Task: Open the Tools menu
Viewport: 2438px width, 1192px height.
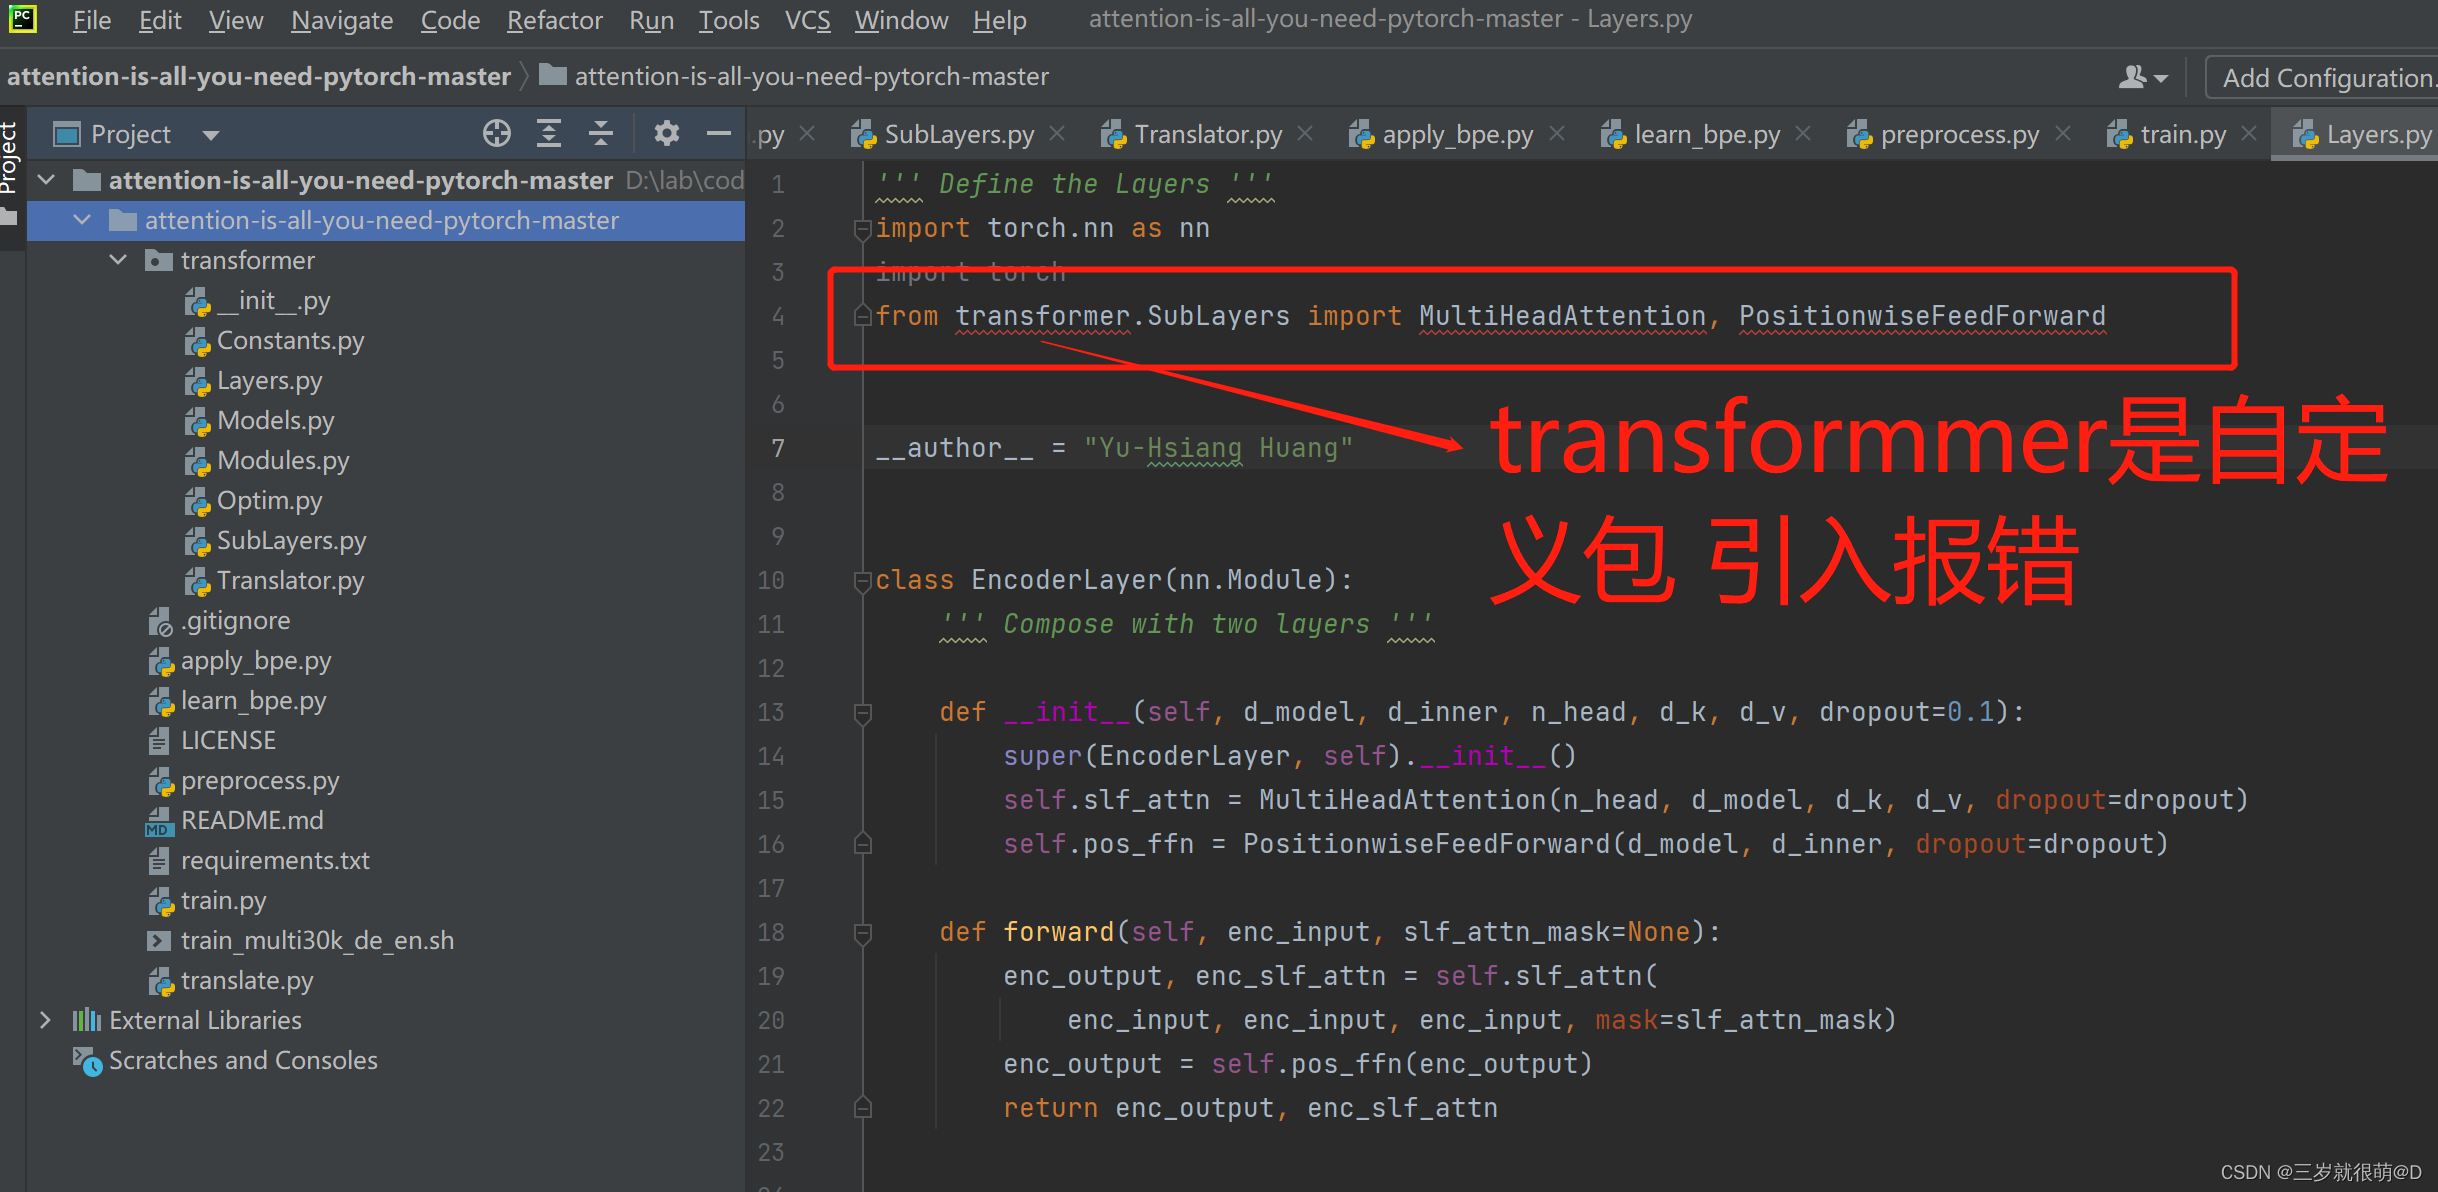Action: coord(729,20)
